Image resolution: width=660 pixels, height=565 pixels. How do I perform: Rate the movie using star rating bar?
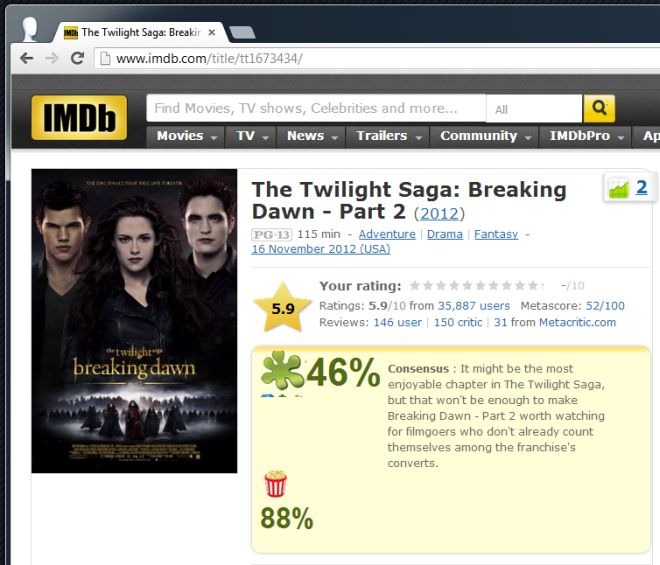tap(476, 286)
